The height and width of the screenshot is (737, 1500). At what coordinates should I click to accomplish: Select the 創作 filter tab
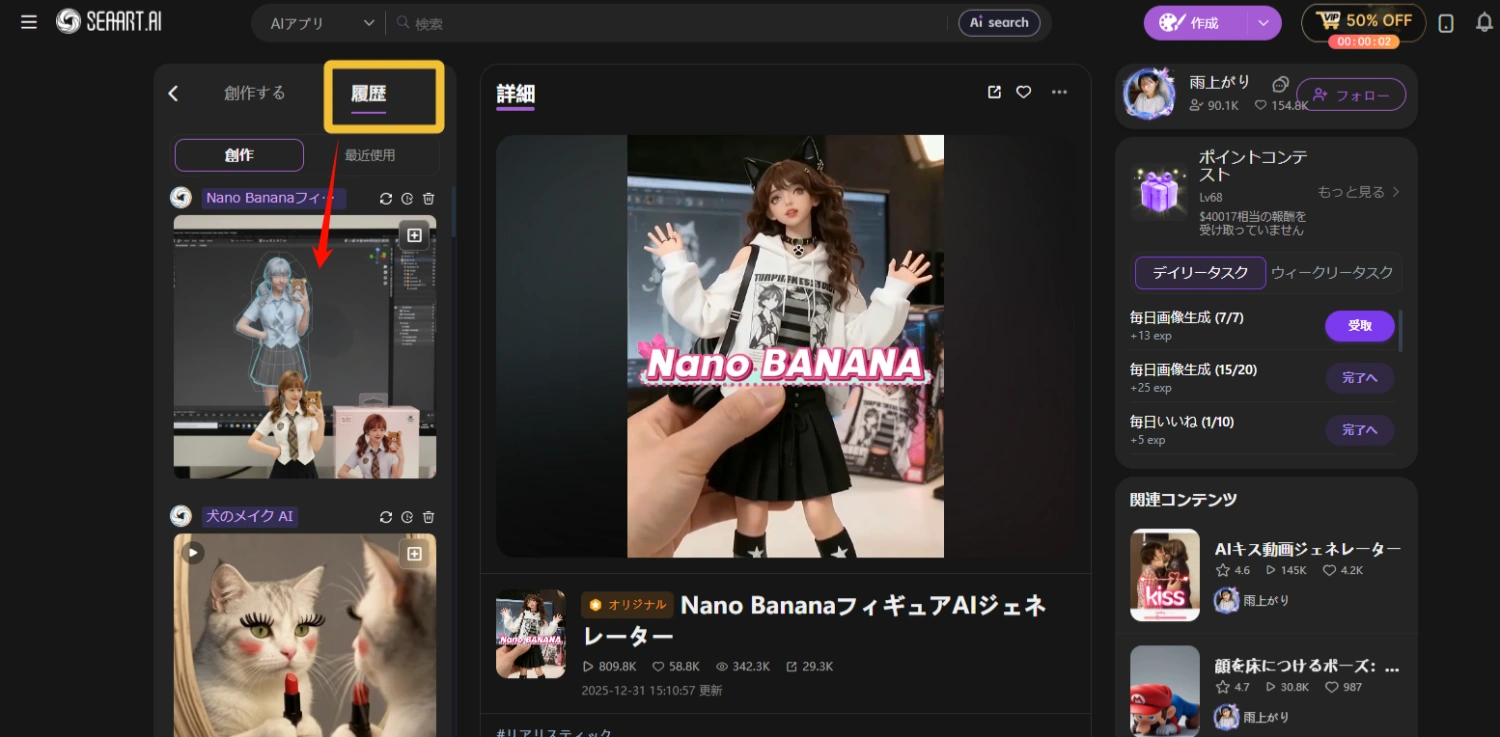click(239, 155)
